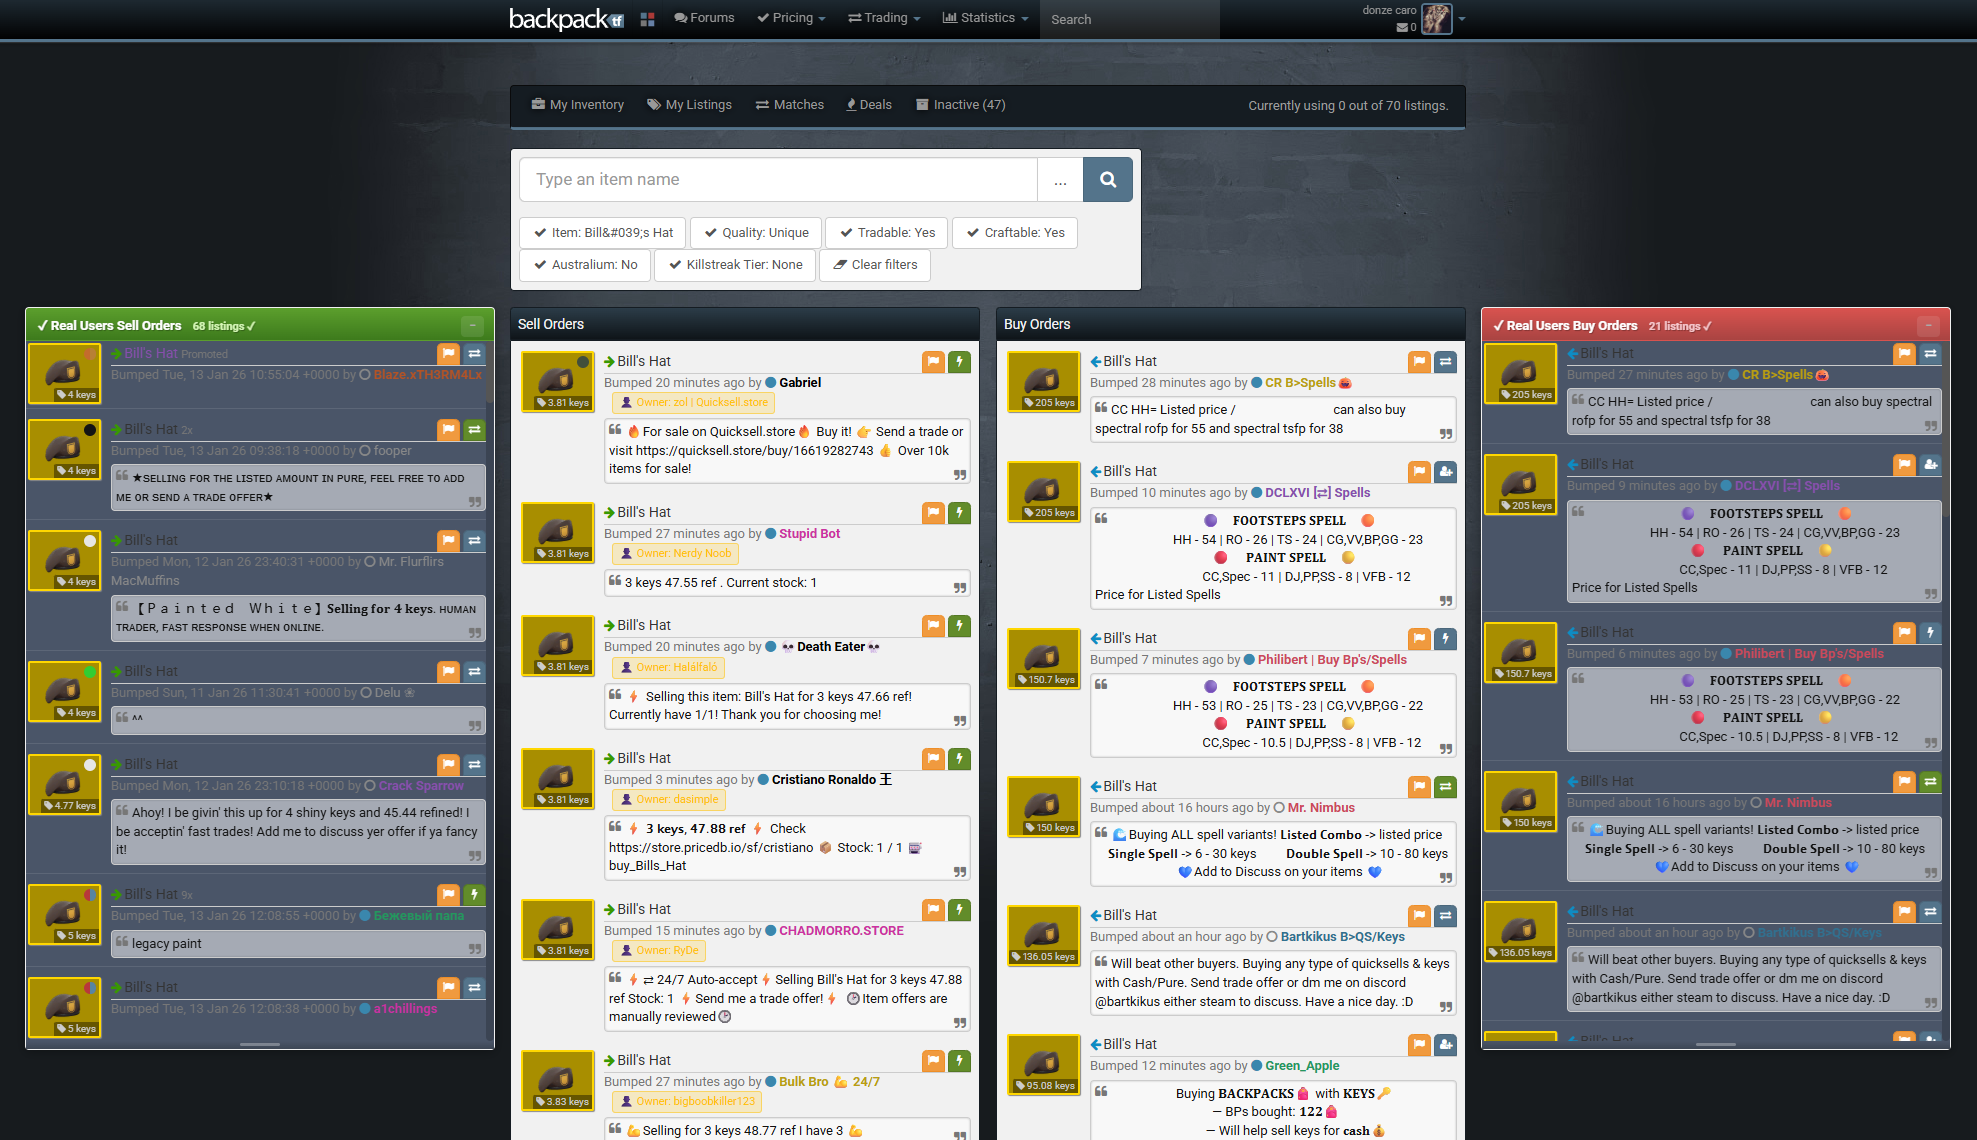Image resolution: width=1977 pixels, height=1140 pixels.
Task: Flag CR B>Spells buy order
Action: (x=1419, y=362)
